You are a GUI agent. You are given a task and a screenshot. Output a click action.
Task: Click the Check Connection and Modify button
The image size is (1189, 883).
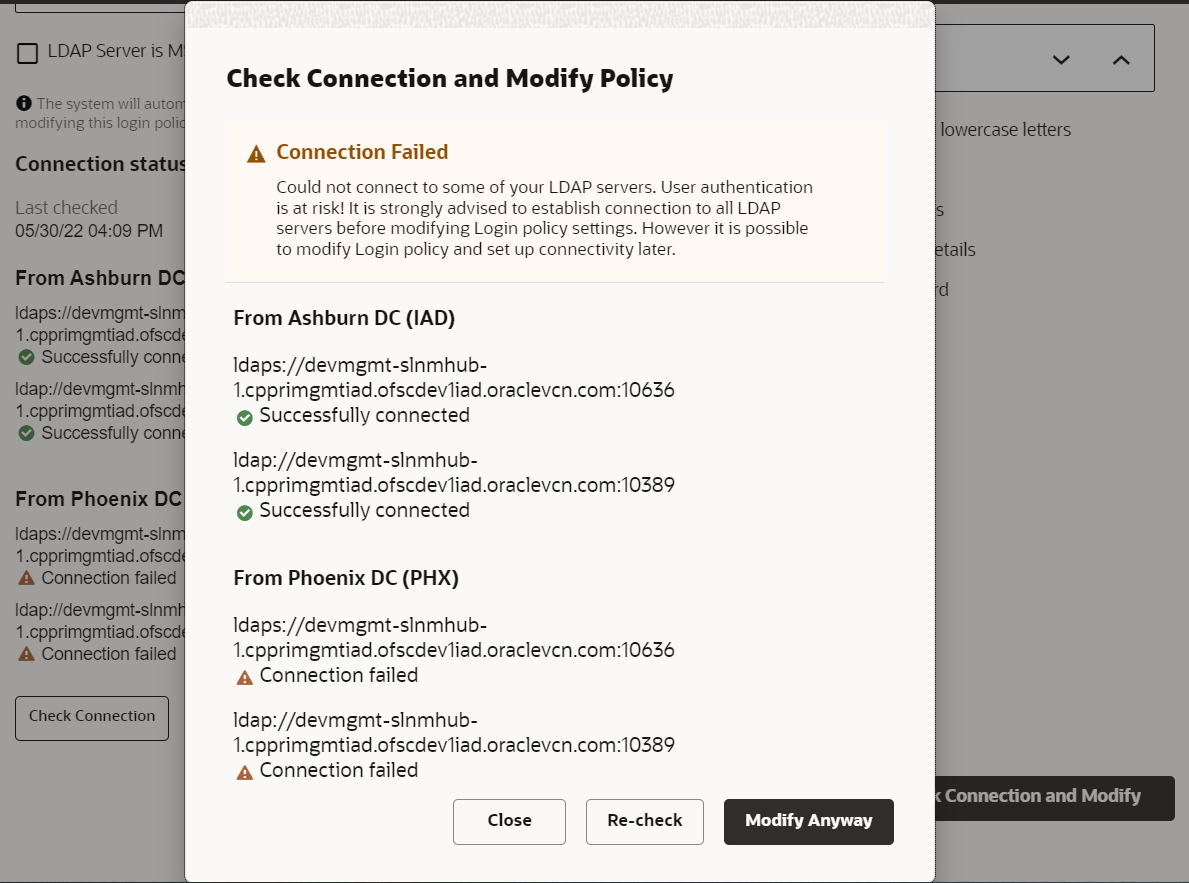click(x=1050, y=797)
